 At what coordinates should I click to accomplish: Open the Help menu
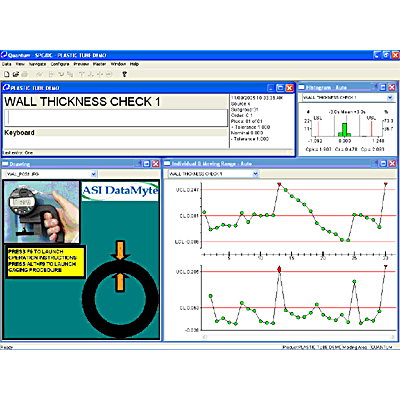click(x=134, y=64)
